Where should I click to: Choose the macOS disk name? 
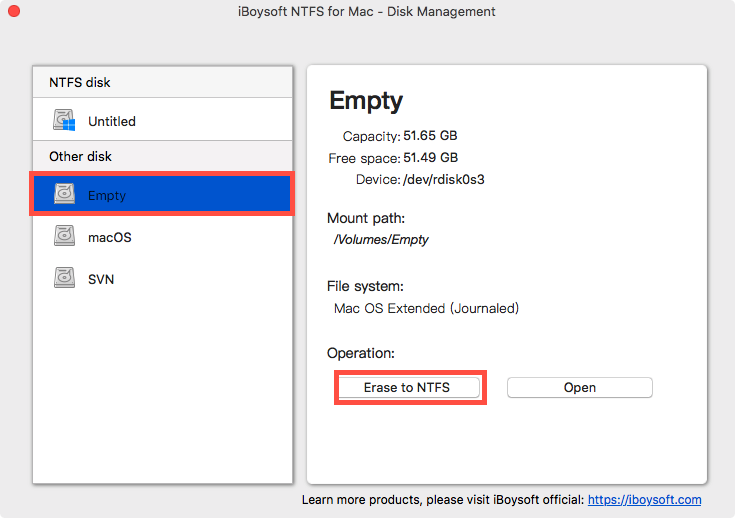(x=110, y=237)
